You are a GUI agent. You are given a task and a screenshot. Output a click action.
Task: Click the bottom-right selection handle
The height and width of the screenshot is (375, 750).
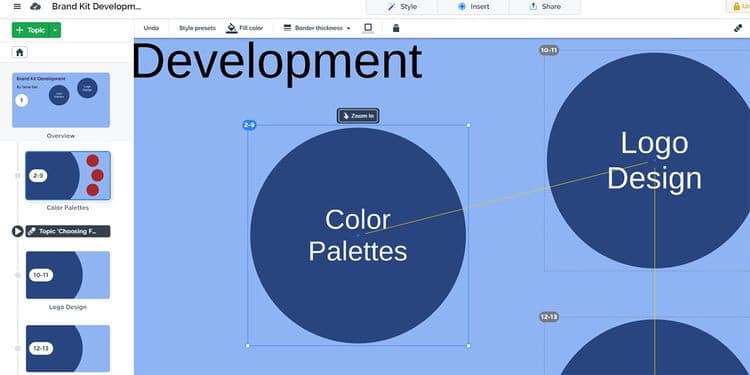pos(468,345)
